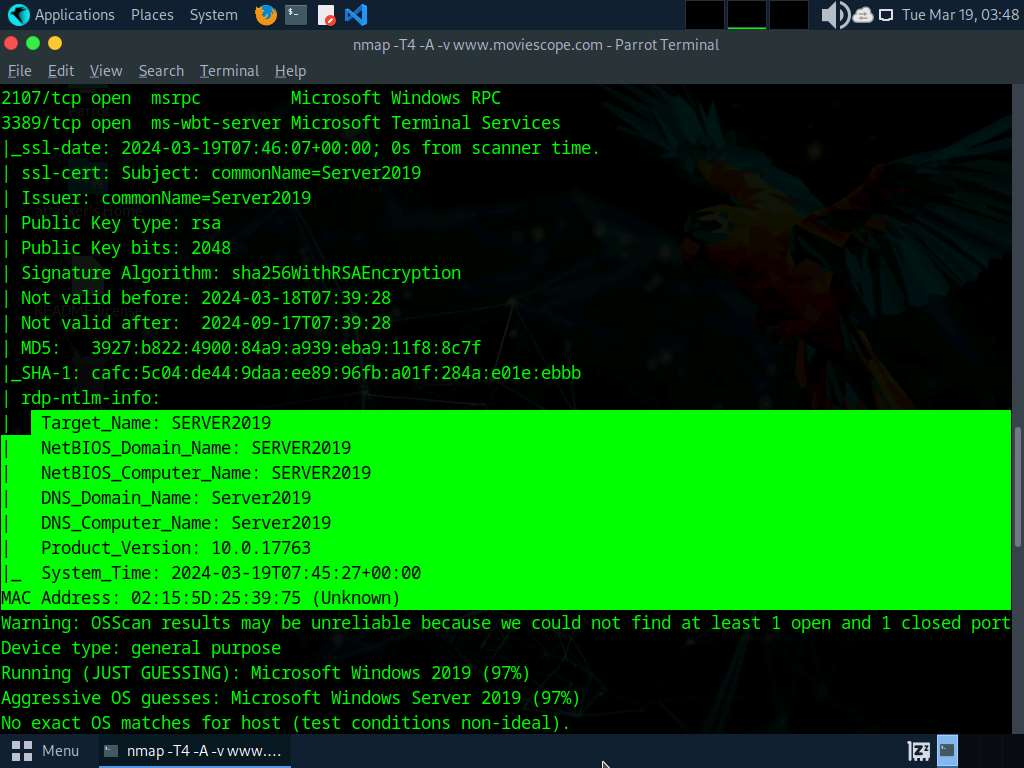The width and height of the screenshot is (1024, 768).
Task: Open the cloud update notifier icon
Action: click(863, 15)
